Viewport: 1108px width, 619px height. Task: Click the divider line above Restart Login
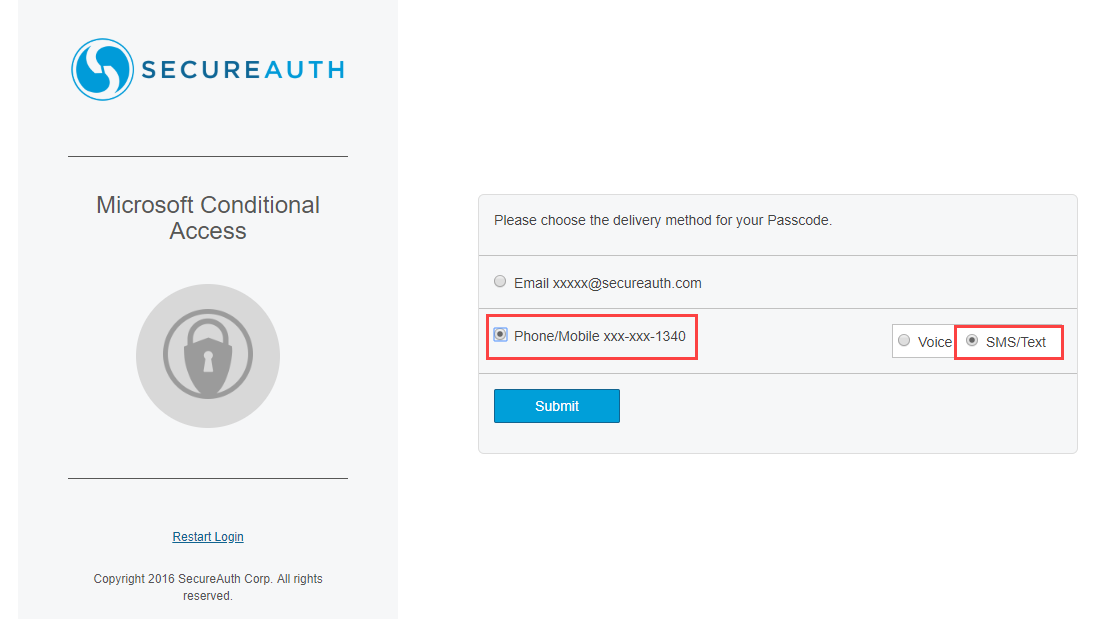click(208, 479)
